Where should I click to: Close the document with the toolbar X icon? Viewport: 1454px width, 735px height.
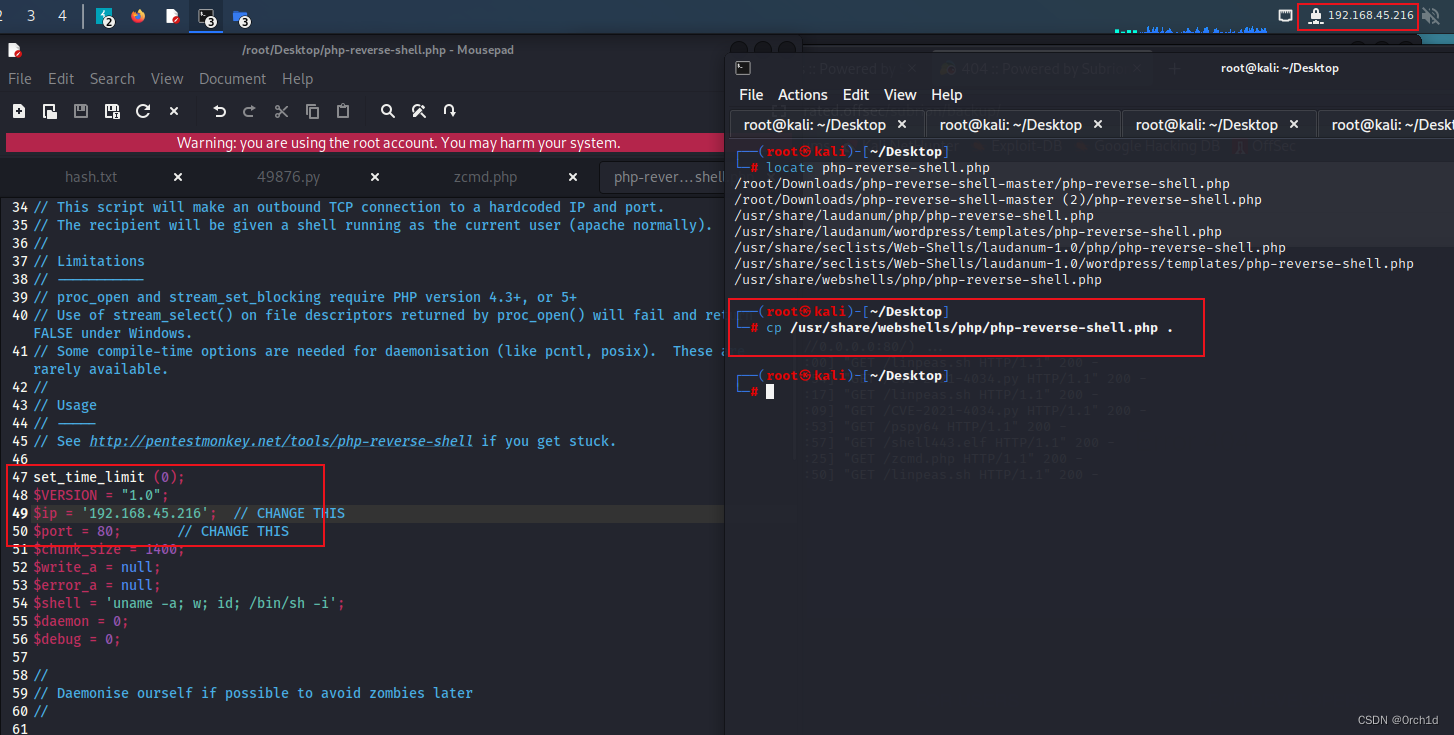[174, 111]
